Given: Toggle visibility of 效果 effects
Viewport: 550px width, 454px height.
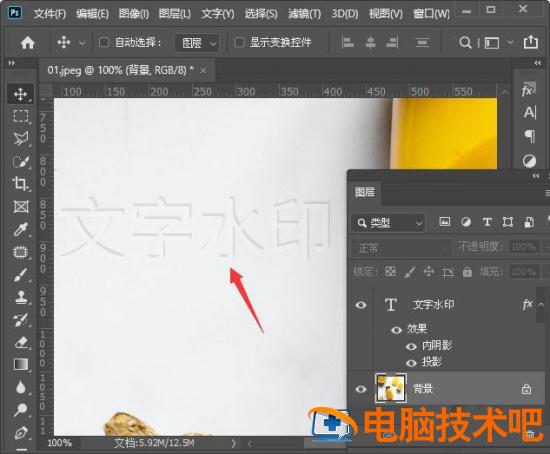Looking at the screenshot, I should (x=396, y=330).
